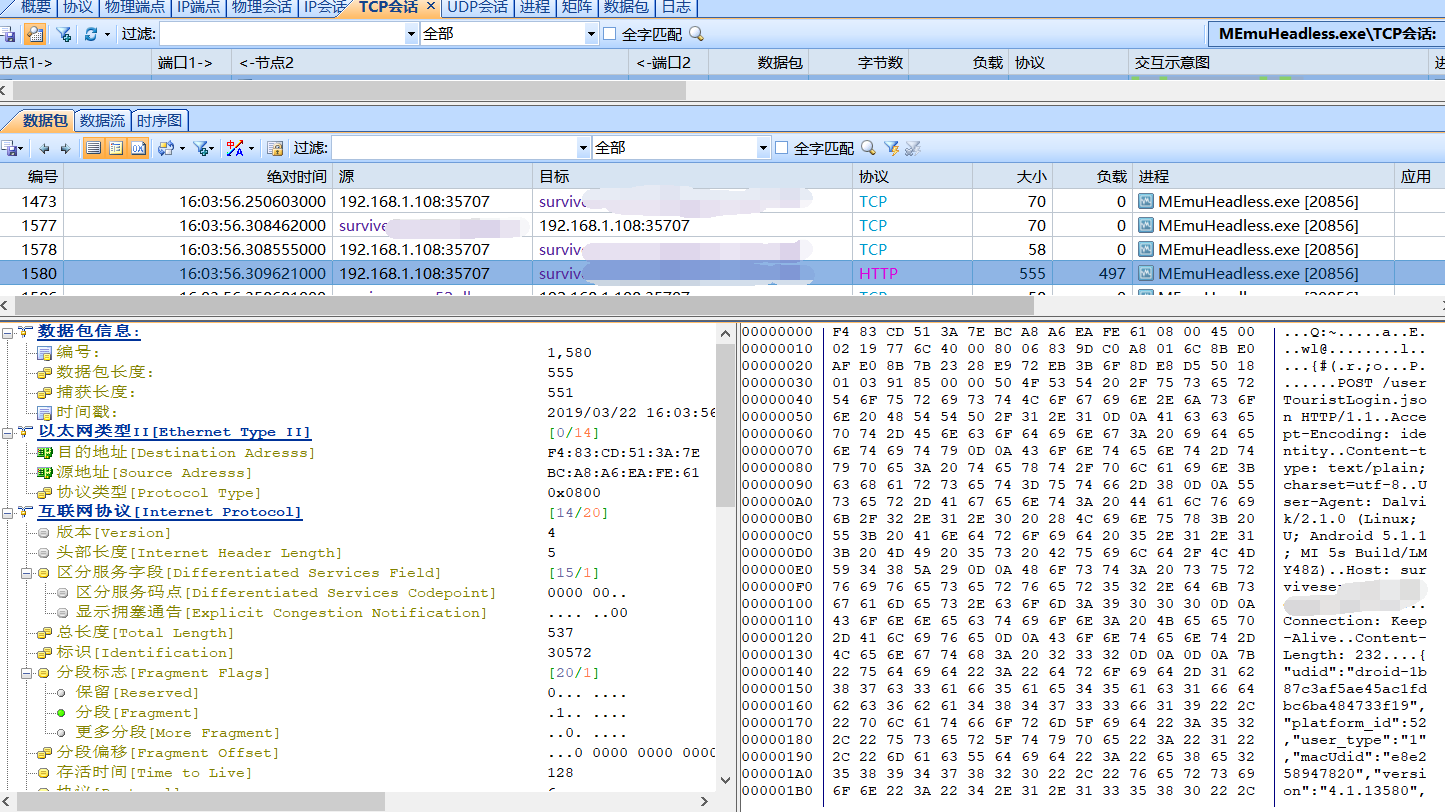Go to previous packet with the left arrow

tap(44, 148)
